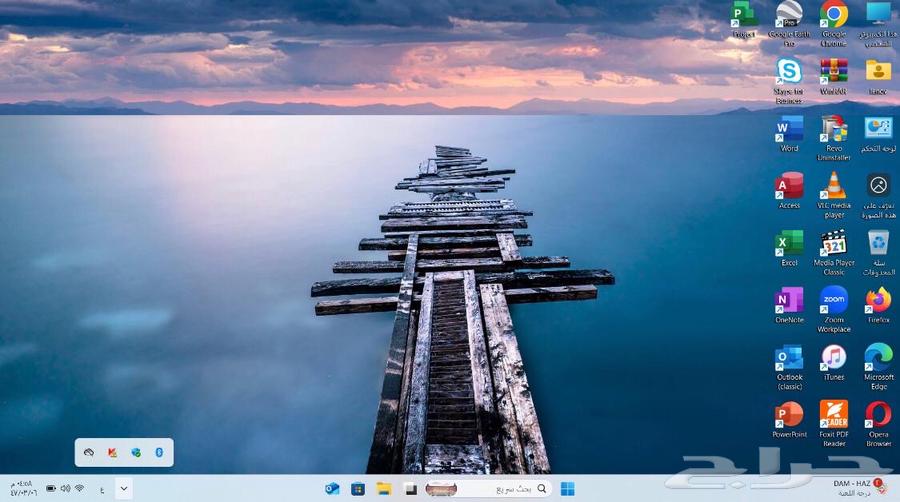The image size is (900, 502).
Task: Launch Google Chrome from desktop
Action: click(833, 24)
